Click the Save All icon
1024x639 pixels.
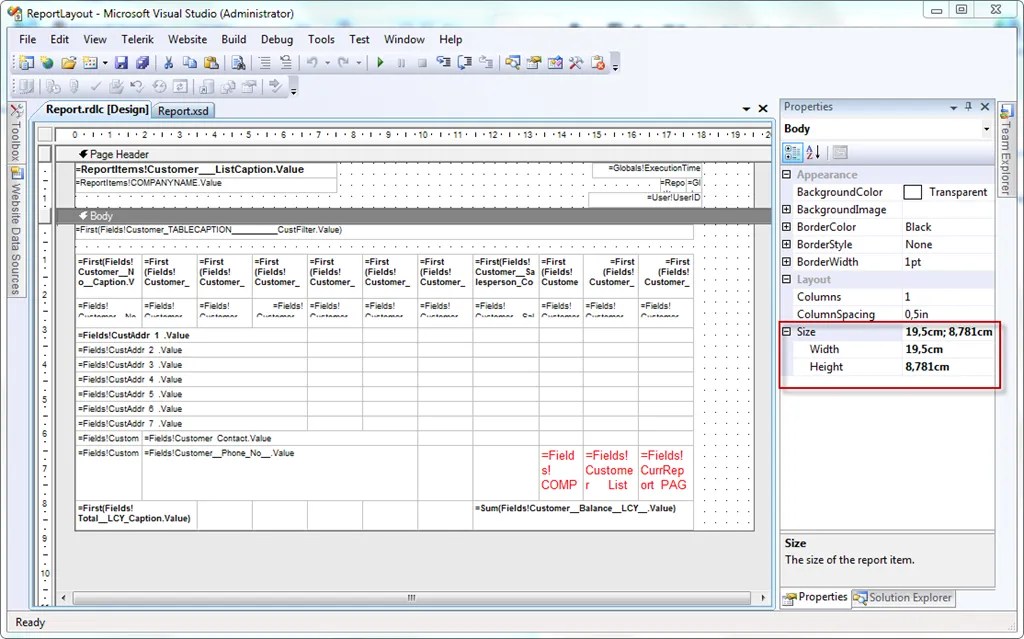[x=142, y=63]
